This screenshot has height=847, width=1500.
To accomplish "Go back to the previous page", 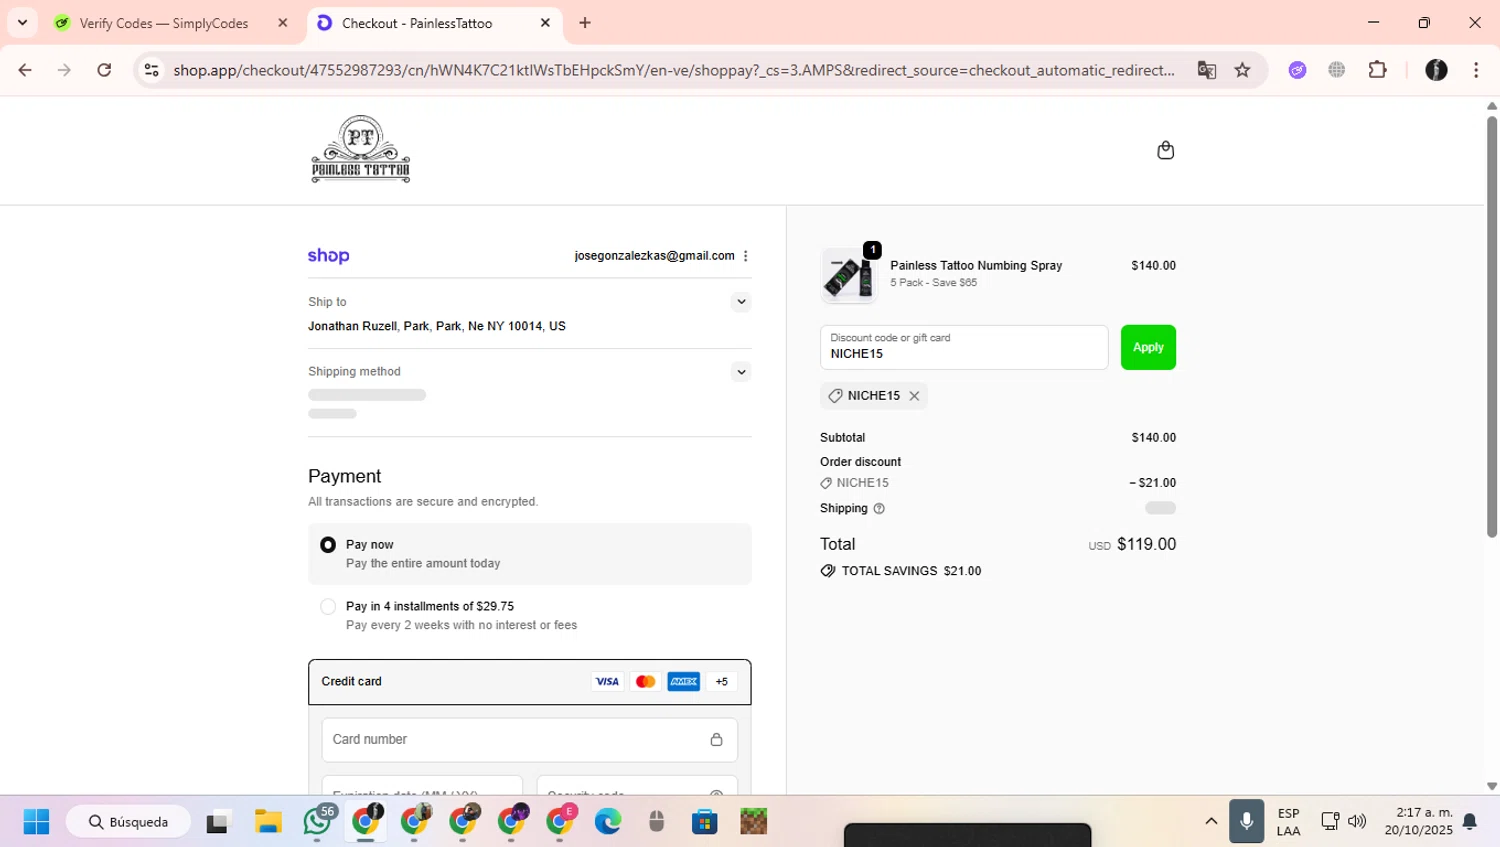I will (25, 70).
